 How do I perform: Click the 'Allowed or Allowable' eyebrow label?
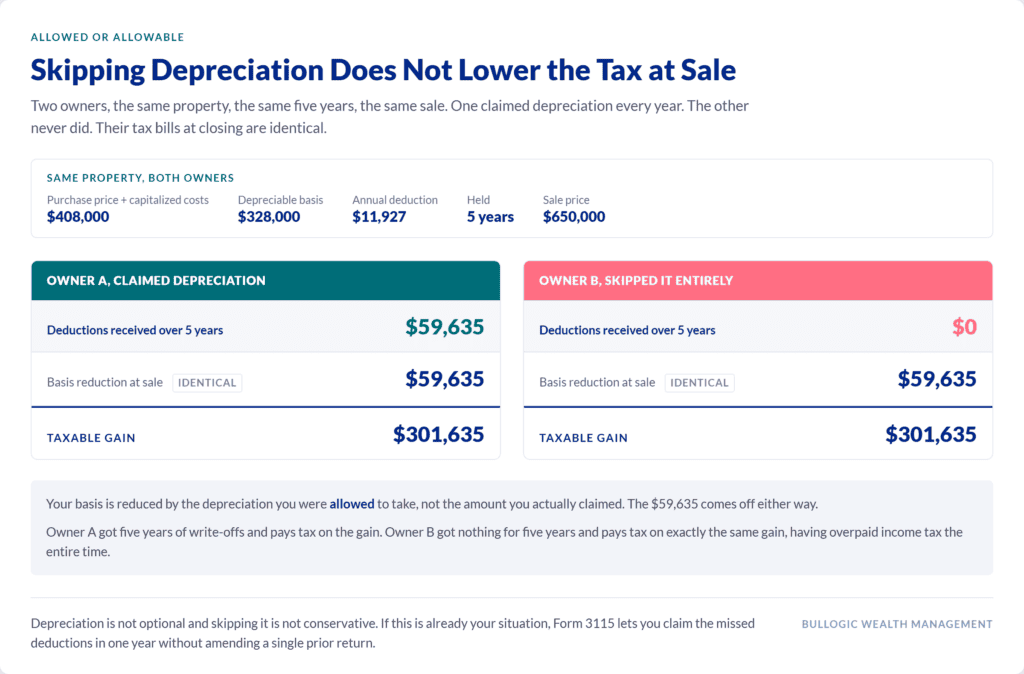(x=107, y=37)
